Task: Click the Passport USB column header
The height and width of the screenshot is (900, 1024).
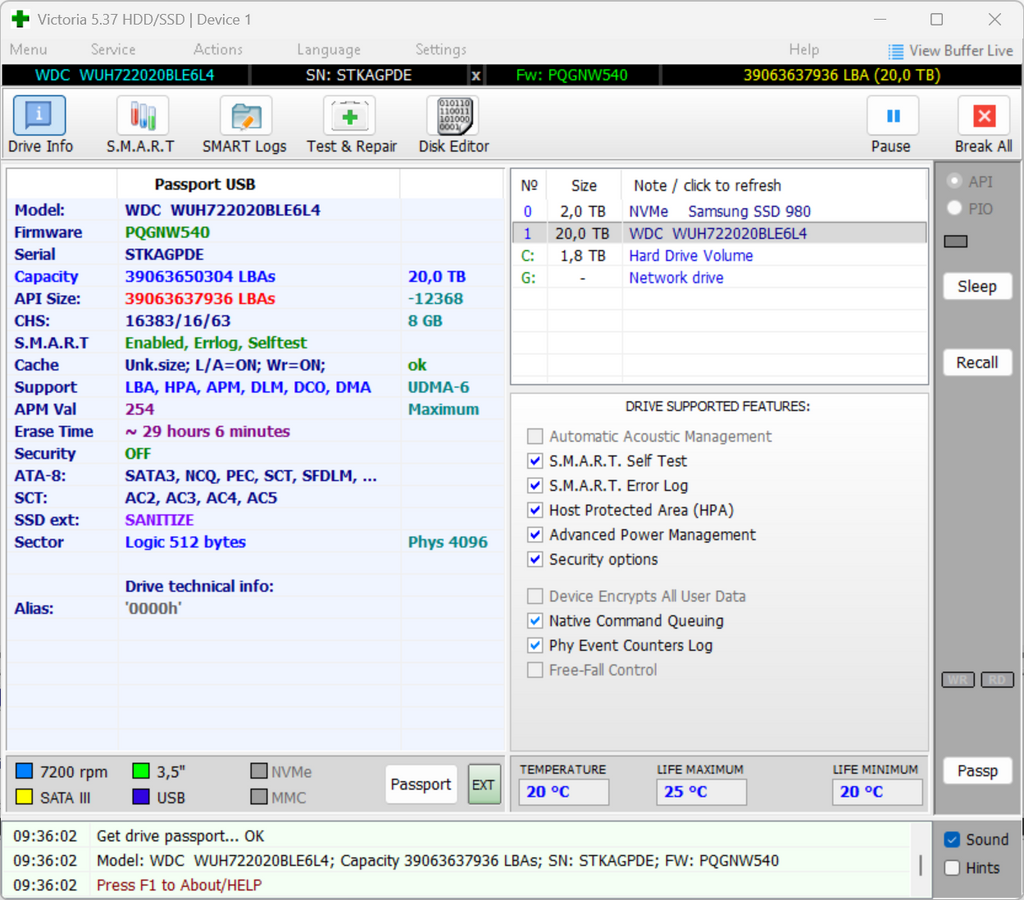Action: coord(204,185)
